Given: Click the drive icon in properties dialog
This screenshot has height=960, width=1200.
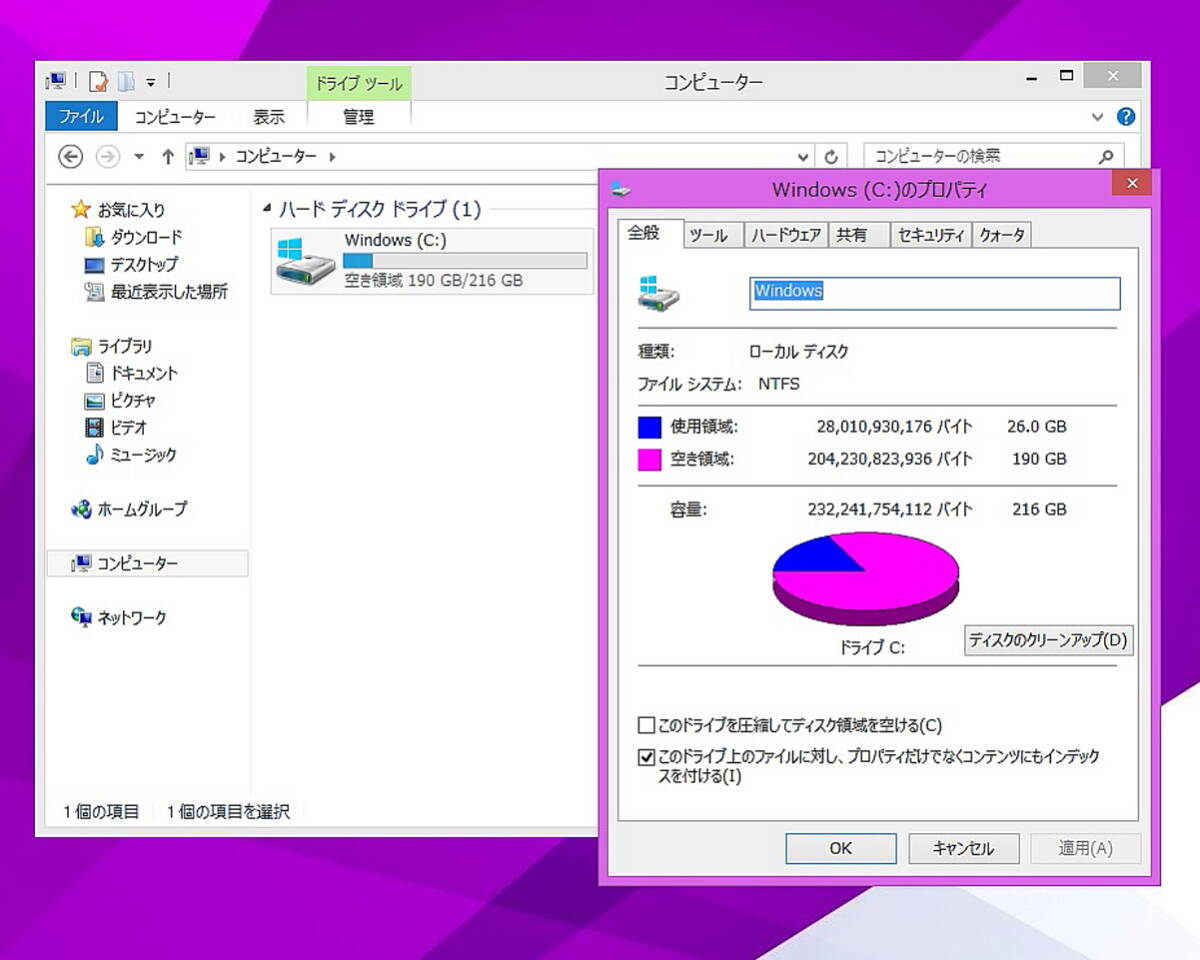Looking at the screenshot, I should (x=659, y=292).
